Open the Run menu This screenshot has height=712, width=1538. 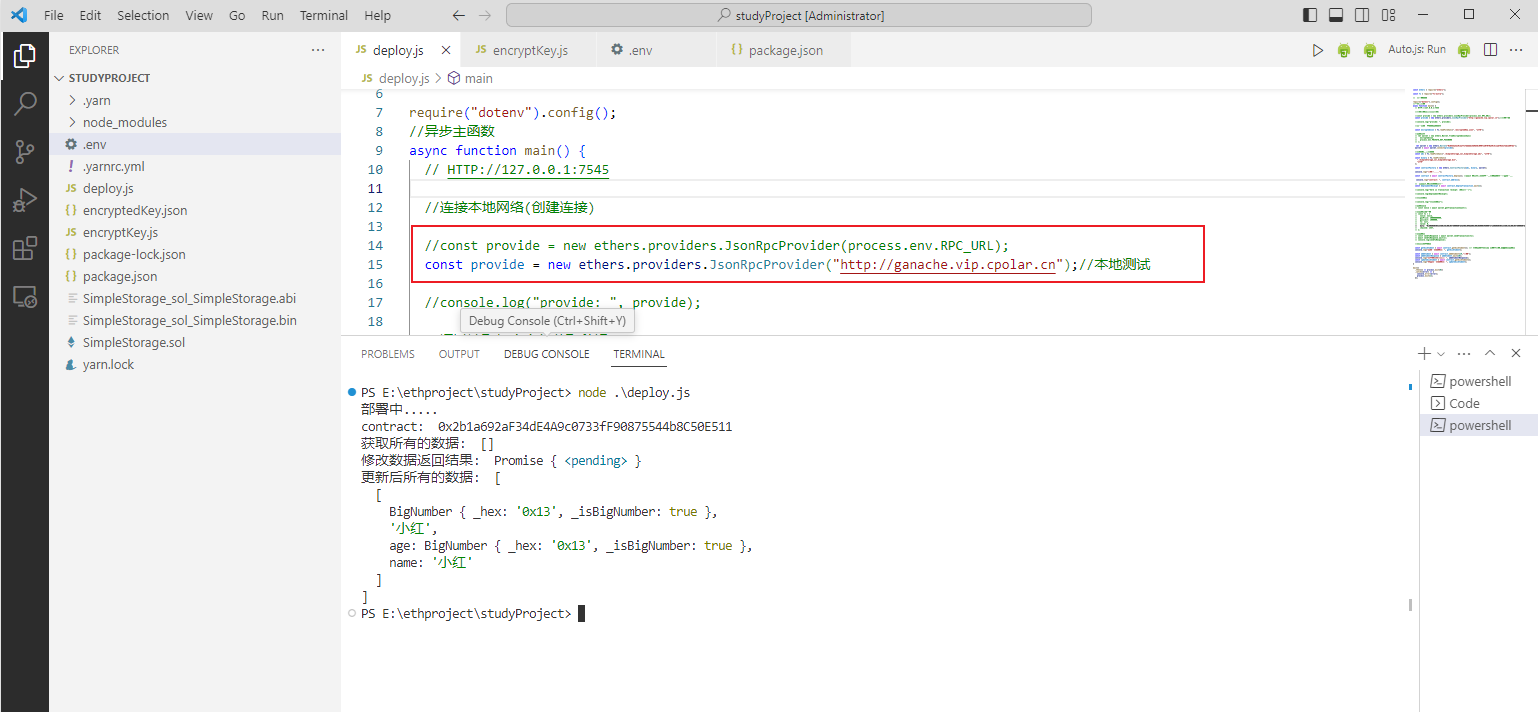(272, 15)
